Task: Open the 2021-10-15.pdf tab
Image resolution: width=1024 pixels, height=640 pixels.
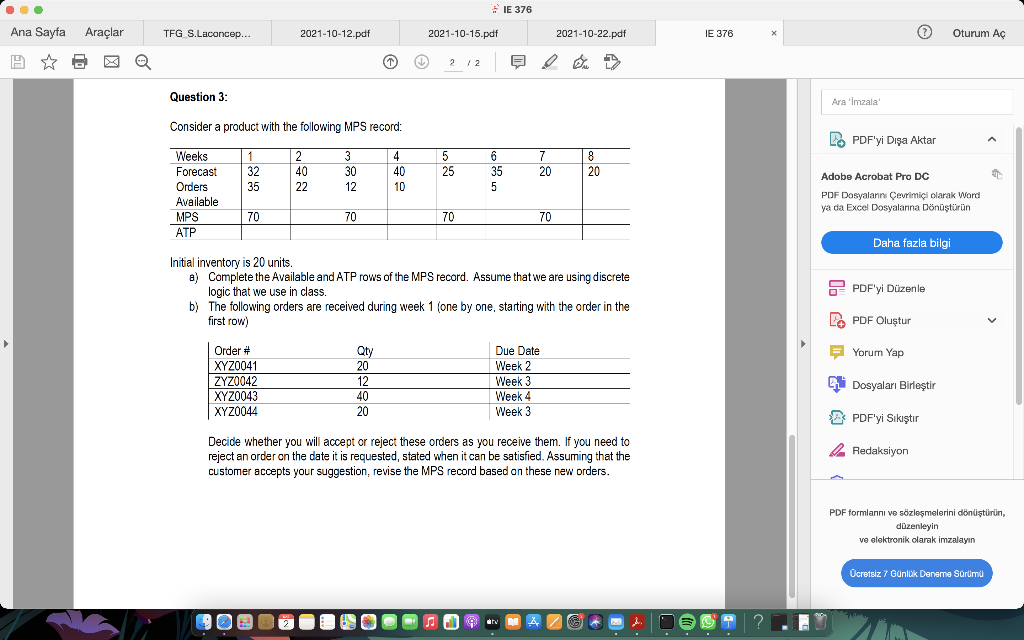Action: tap(463, 33)
